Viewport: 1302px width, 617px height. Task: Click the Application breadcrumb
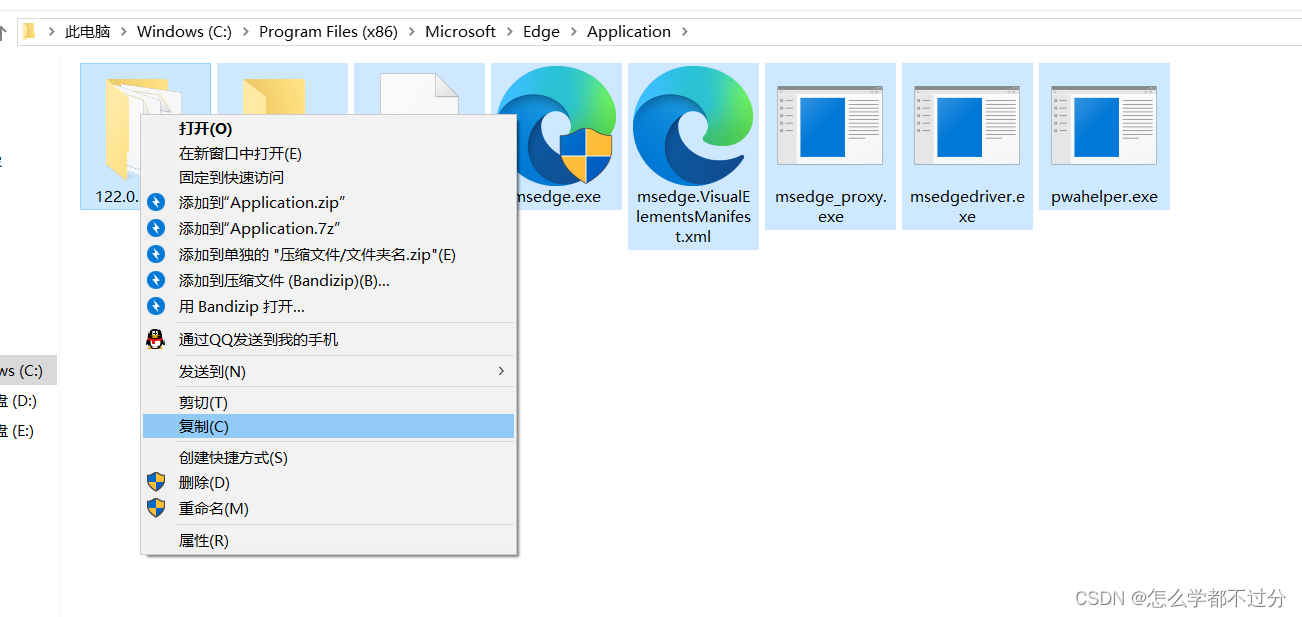click(629, 32)
